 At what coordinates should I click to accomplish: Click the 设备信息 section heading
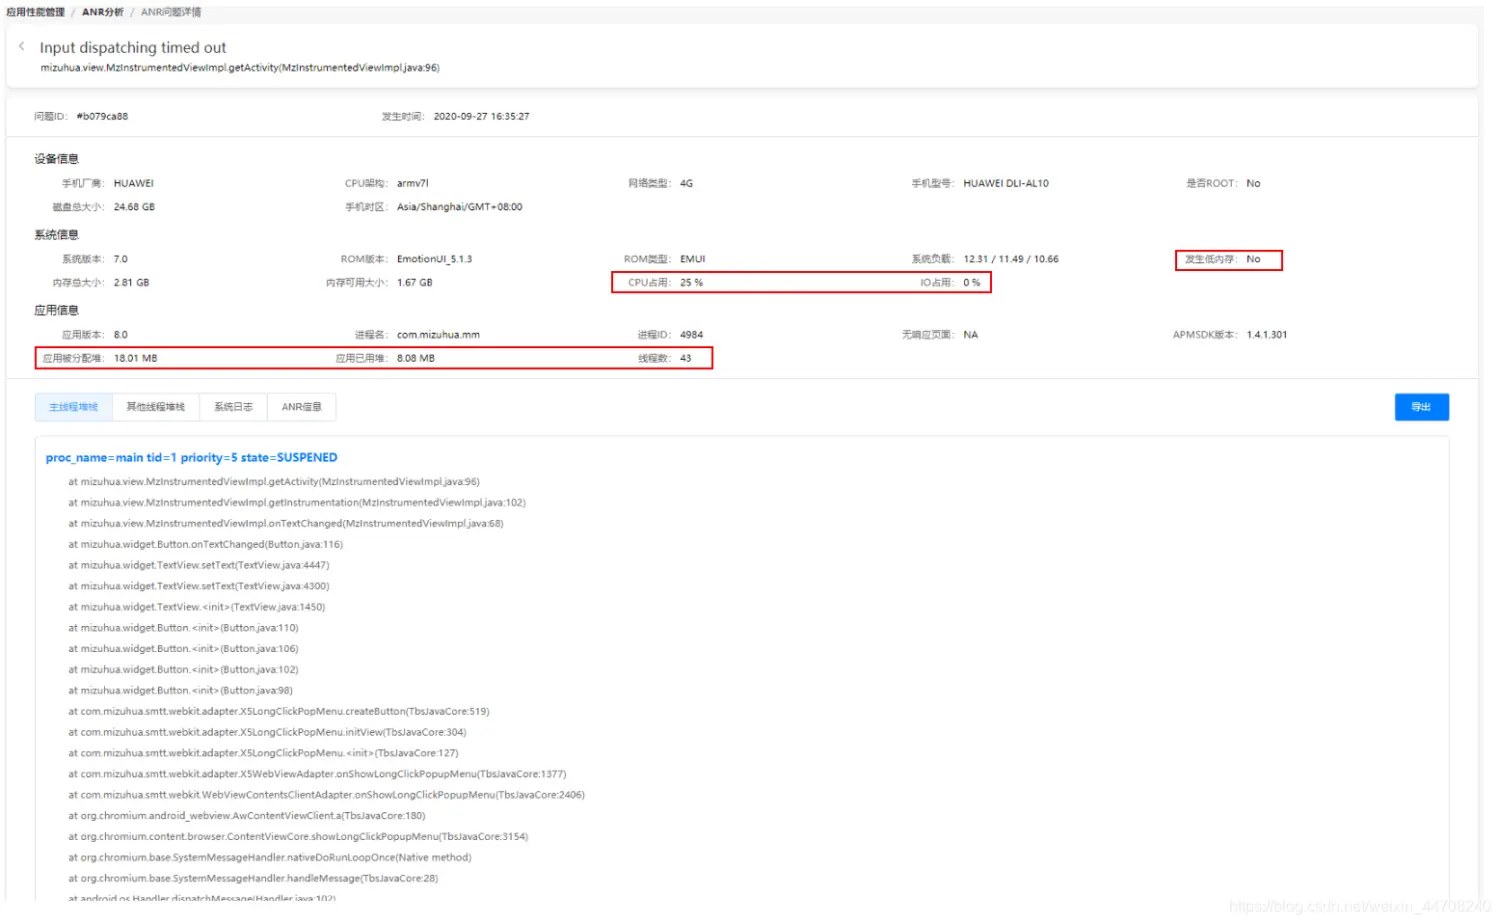56,159
